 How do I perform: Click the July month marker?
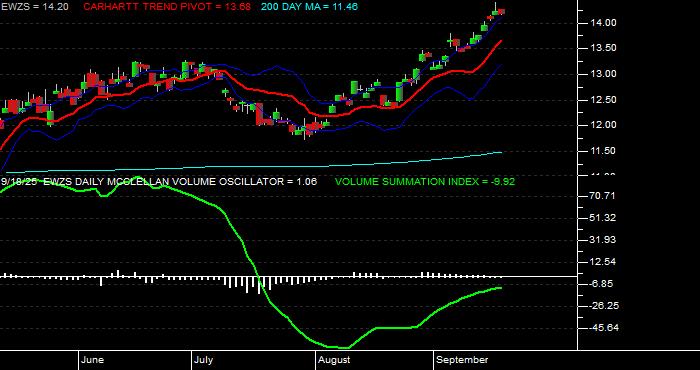coord(204,360)
